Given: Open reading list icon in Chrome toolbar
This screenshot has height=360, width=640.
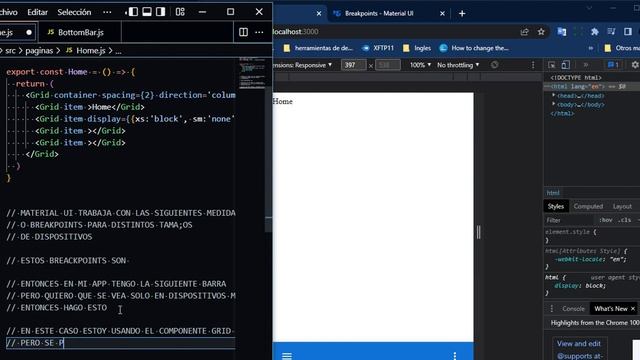Looking at the screenshot, I should pyautogui.click(x=611, y=32).
